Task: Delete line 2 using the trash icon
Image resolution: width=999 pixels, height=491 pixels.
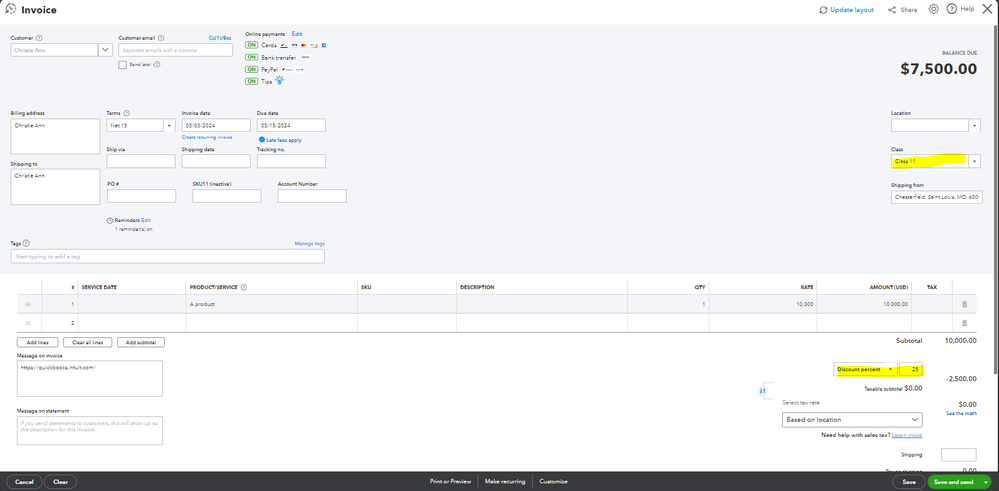Action: [x=964, y=323]
